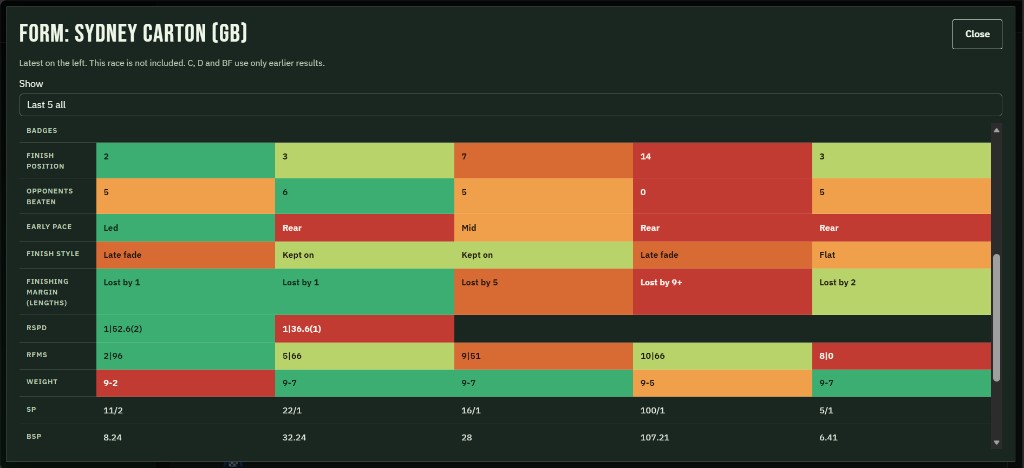The height and width of the screenshot is (468, 1024).
Task: Click the SP value 11/2
Action: 112,410
